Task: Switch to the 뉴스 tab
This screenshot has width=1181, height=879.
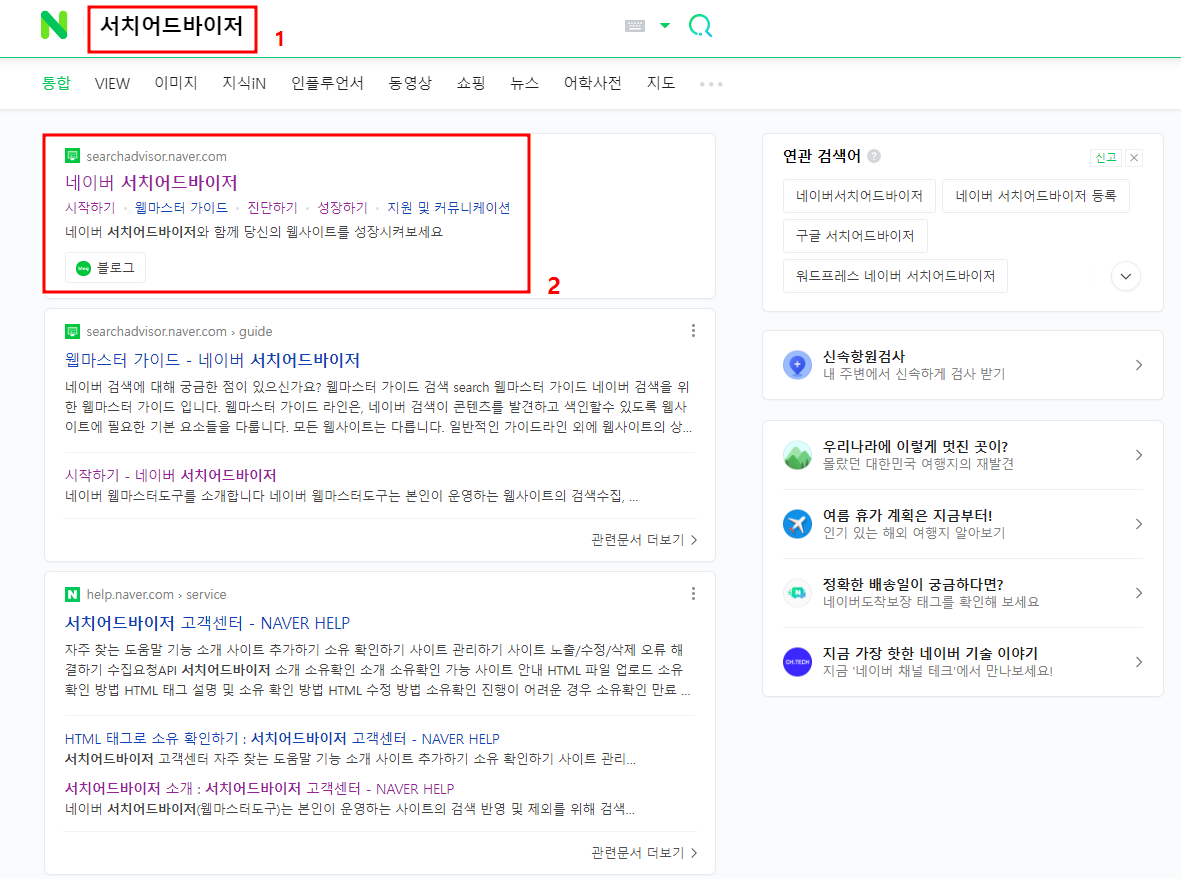Action: 524,83
